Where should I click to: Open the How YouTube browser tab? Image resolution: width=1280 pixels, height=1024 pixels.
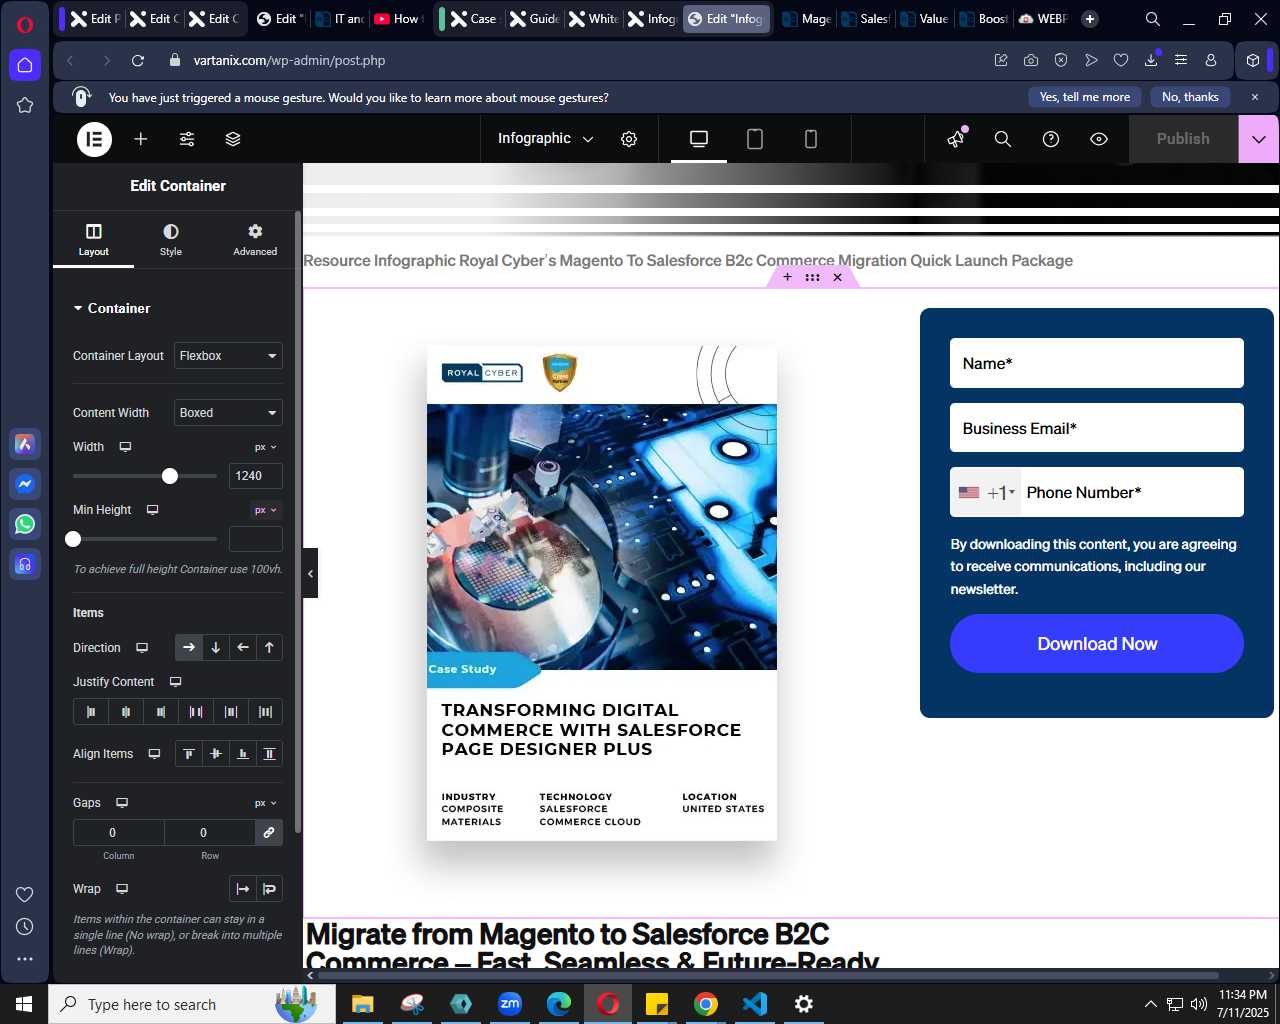(398, 19)
